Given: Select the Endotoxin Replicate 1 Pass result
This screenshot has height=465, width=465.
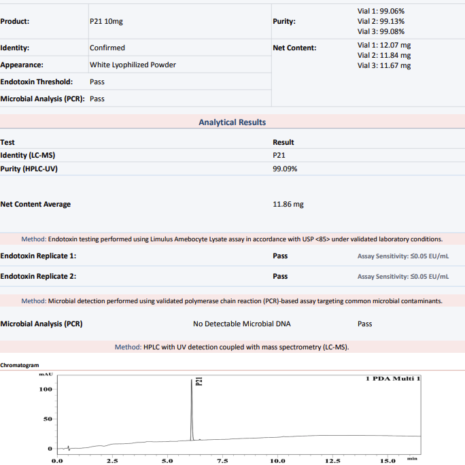Looking at the screenshot, I should [x=280, y=256].
